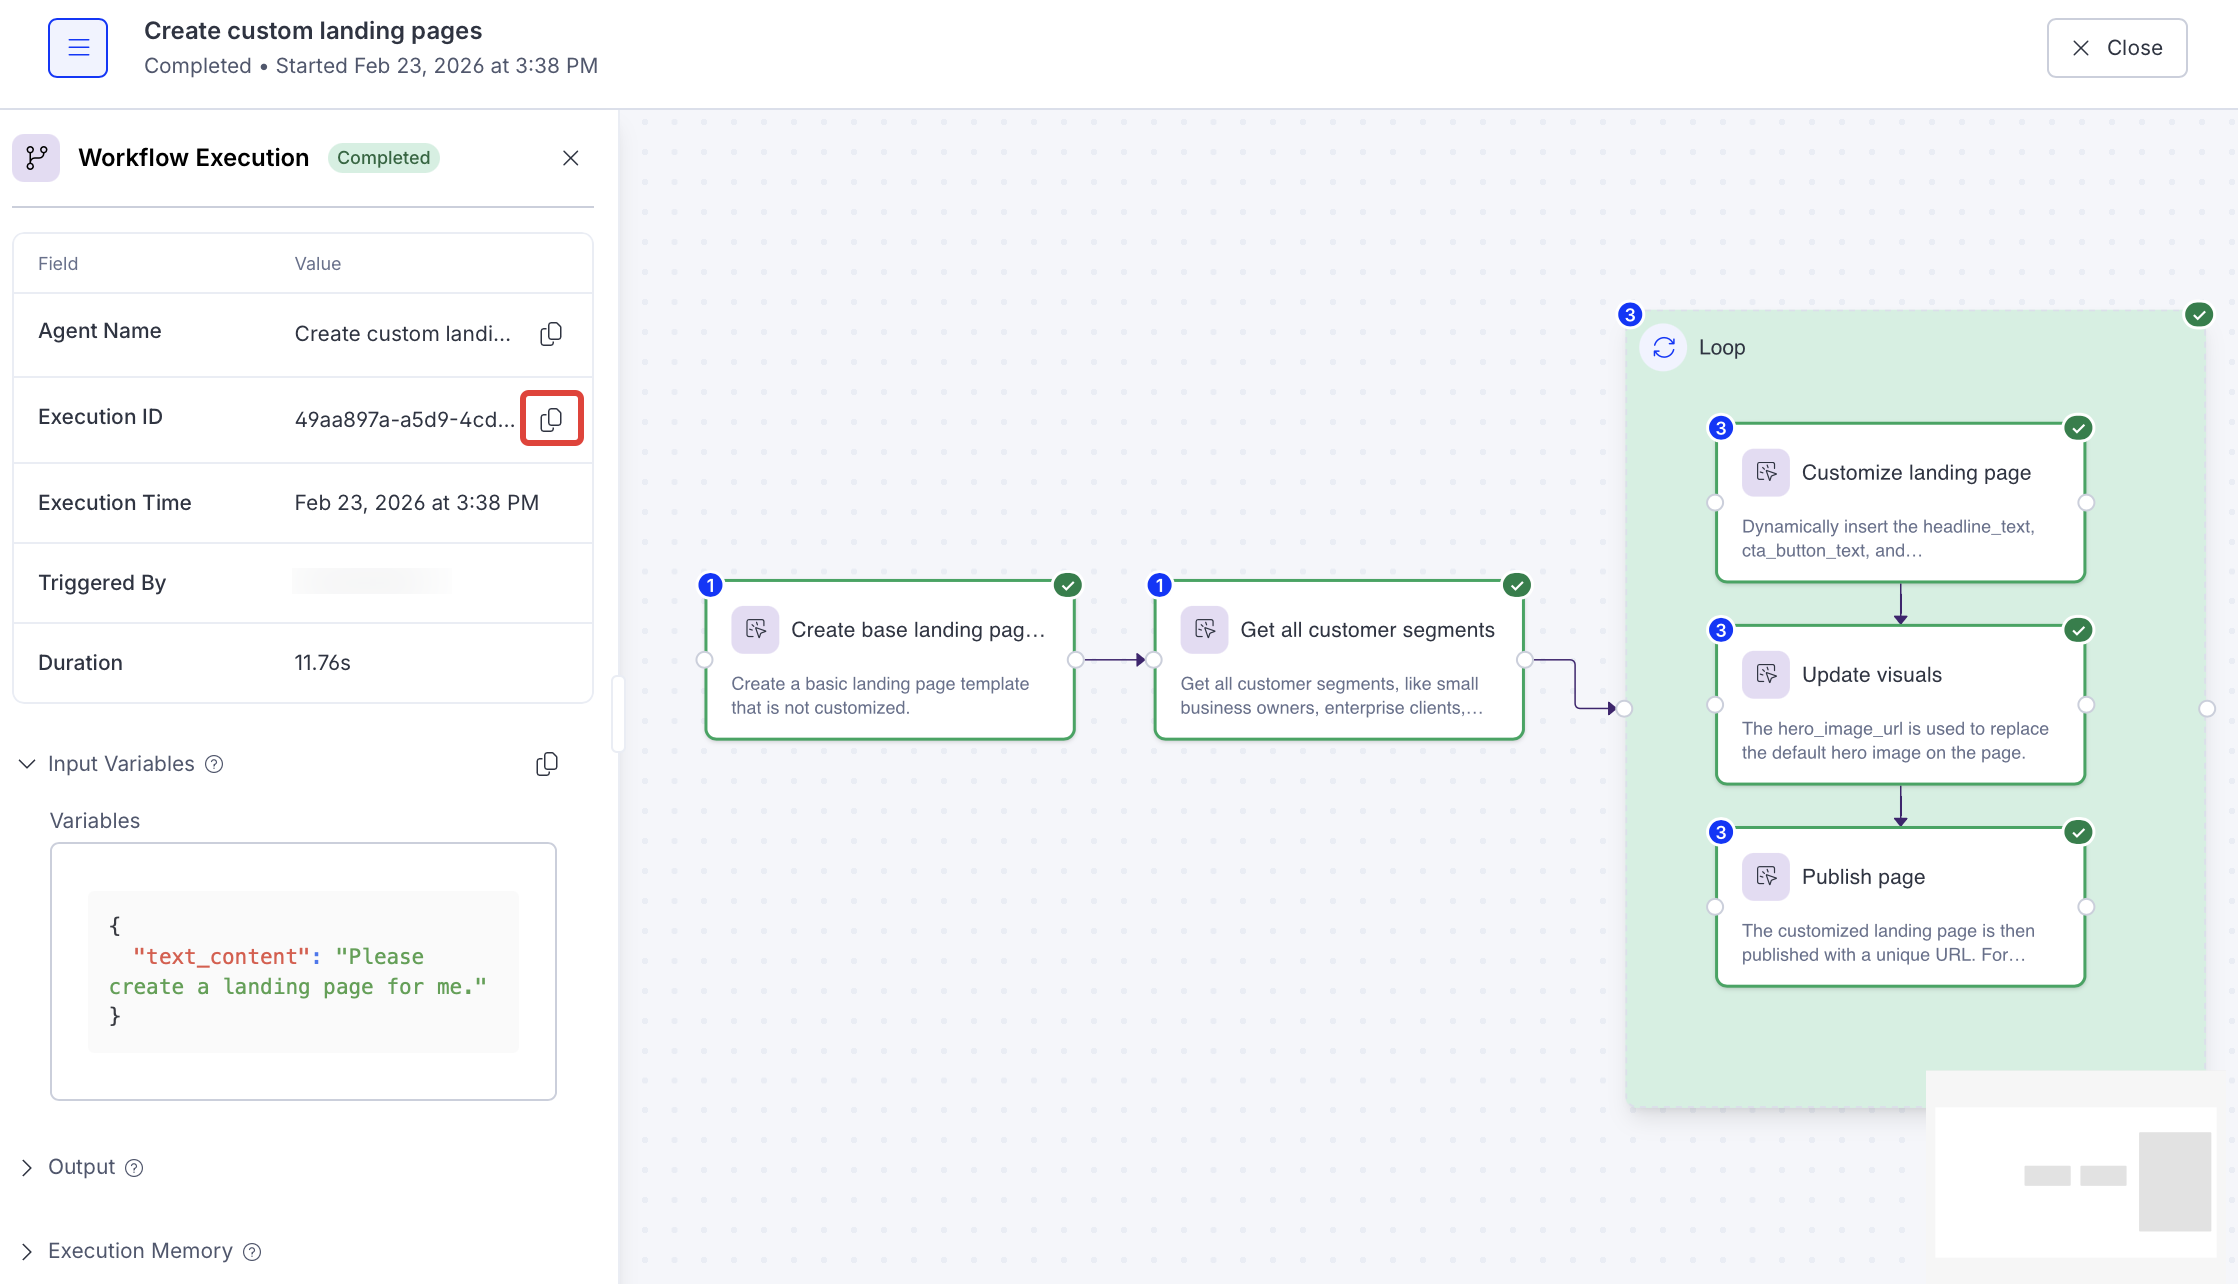Copy the Agent Name value
The height and width of the screenshot is (1284, 2238).
[x=550, y=333]
